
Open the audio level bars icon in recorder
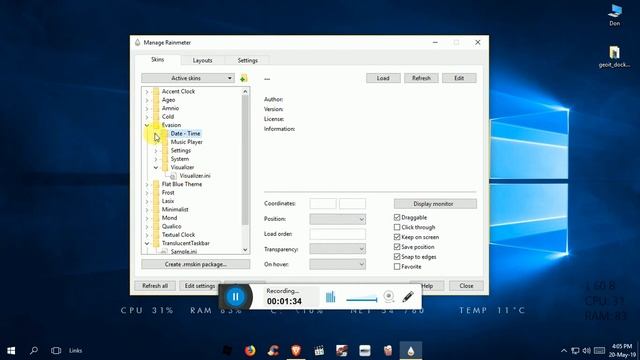(331, 297)
